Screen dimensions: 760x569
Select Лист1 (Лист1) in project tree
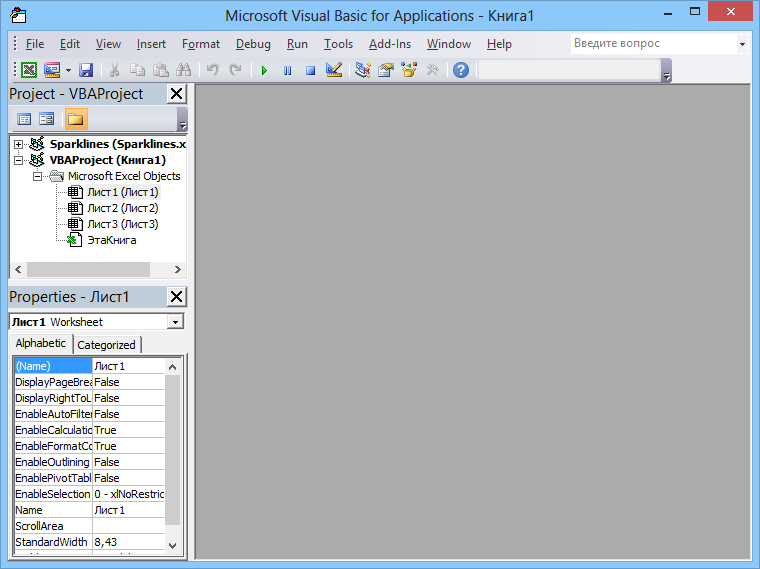123,192
